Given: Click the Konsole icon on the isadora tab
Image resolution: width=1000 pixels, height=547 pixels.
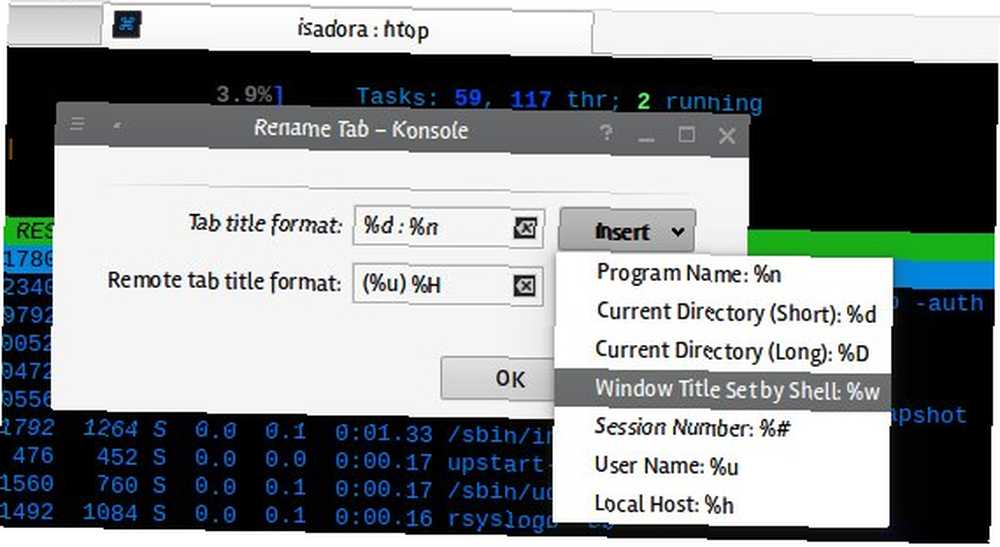Looking at the screenshot, I should (127, 26).
